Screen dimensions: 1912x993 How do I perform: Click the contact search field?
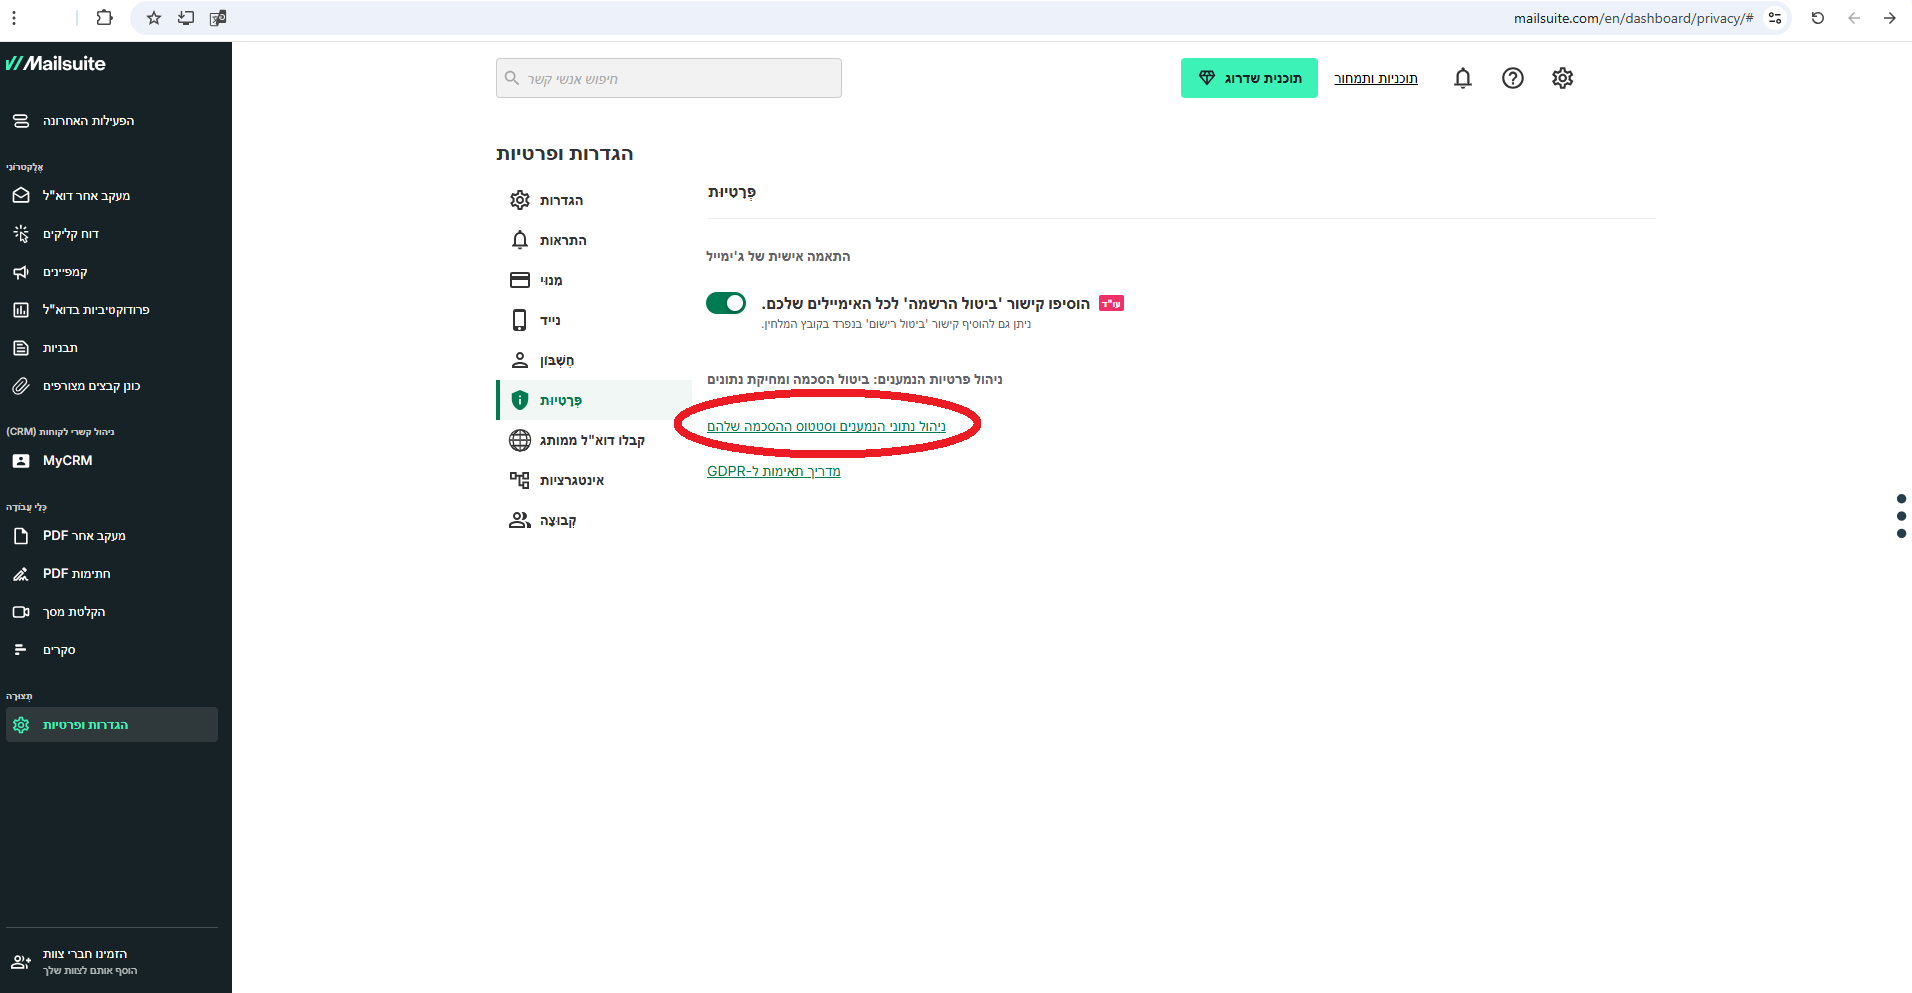[x=668, y=78]
